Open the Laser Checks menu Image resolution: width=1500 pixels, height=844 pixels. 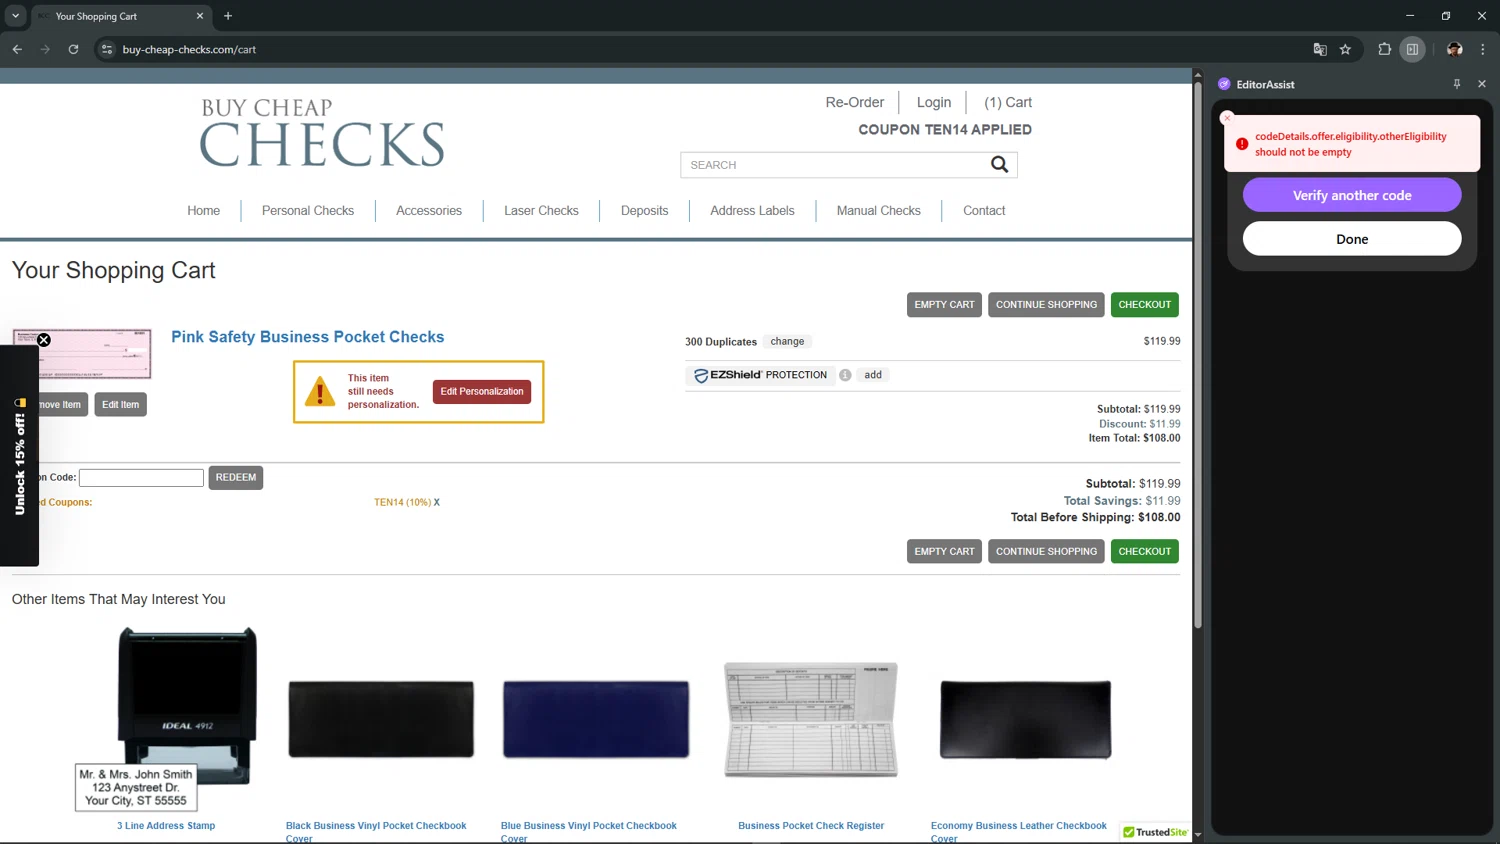541,211
